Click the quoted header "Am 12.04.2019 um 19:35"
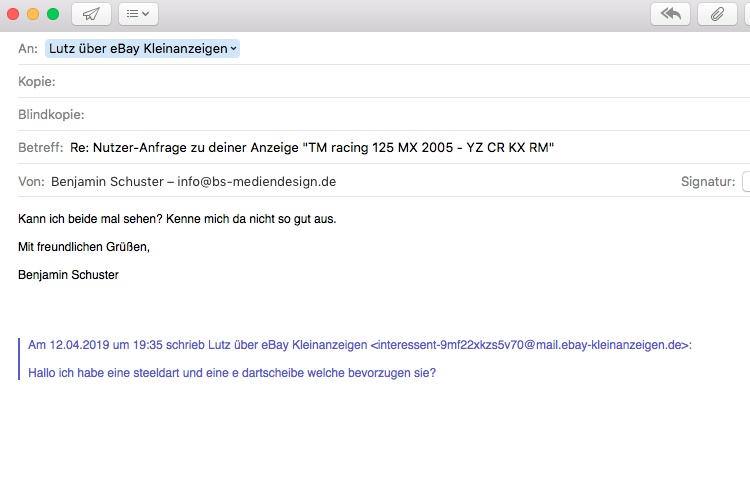Viewport: 750px width, 479px height. (x=95, y=345)
